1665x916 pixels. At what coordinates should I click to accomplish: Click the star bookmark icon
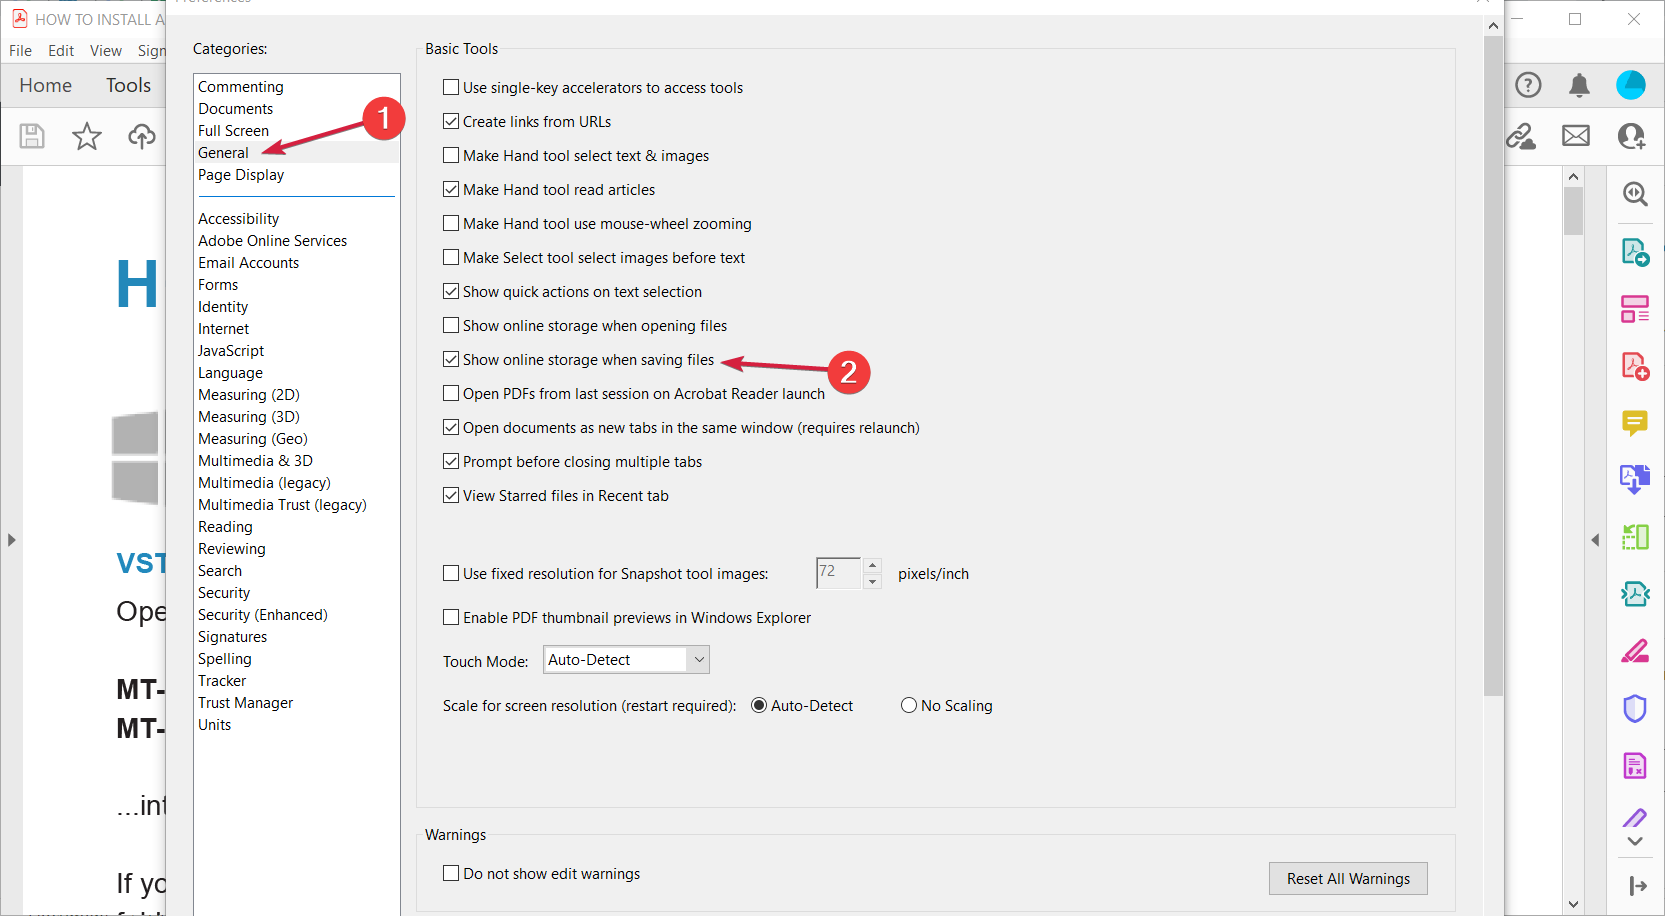(87, 136)
